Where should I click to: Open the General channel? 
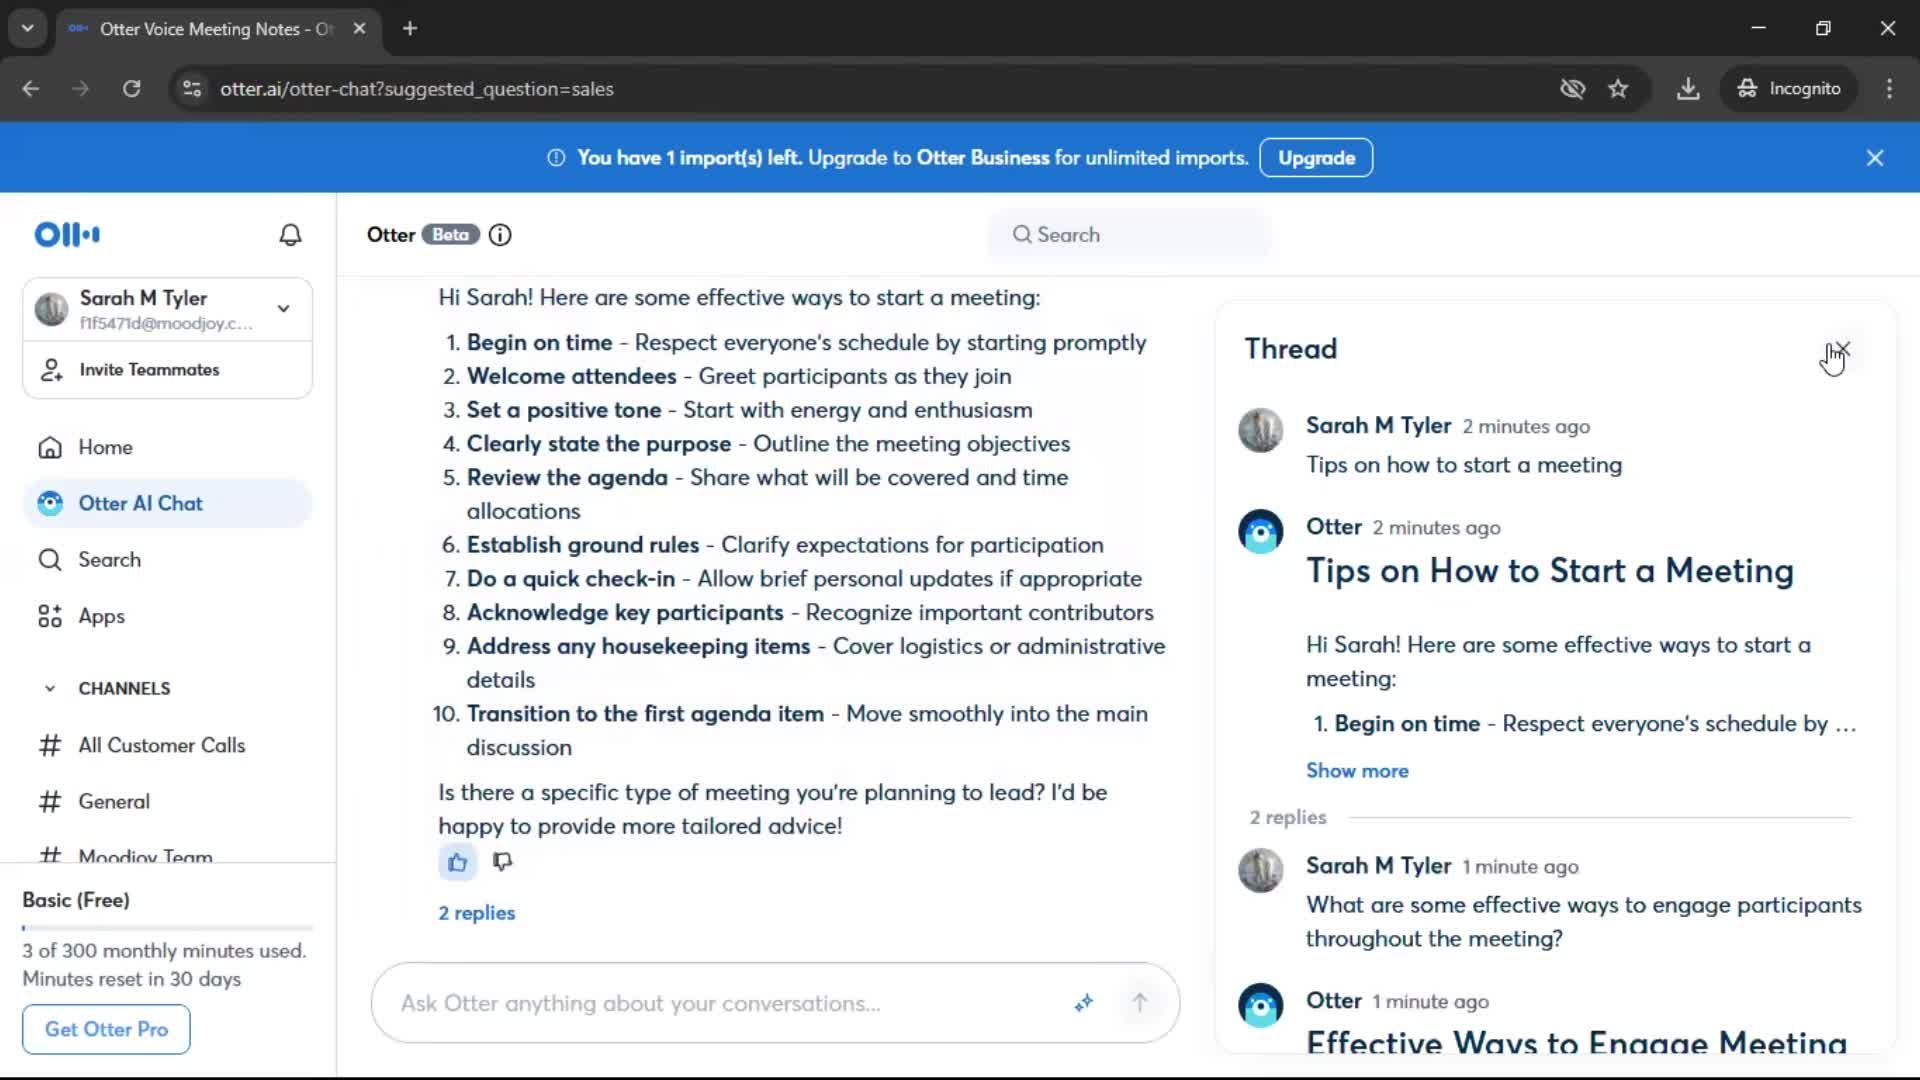tap(167, 801)
